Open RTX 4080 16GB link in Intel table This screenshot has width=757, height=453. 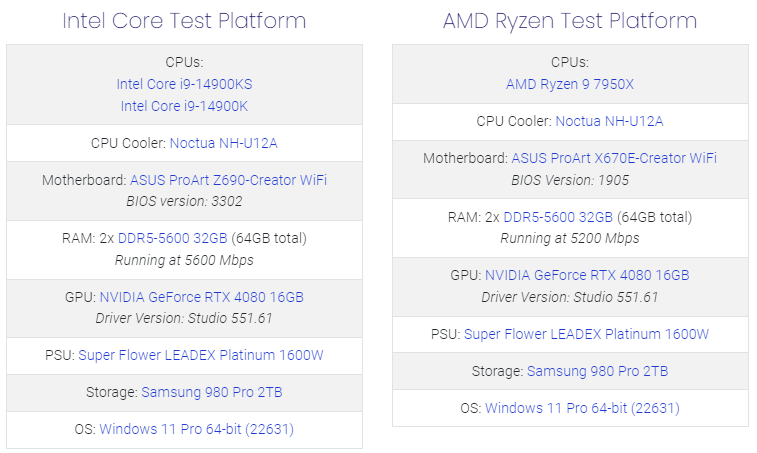click(x=201, y=297)
